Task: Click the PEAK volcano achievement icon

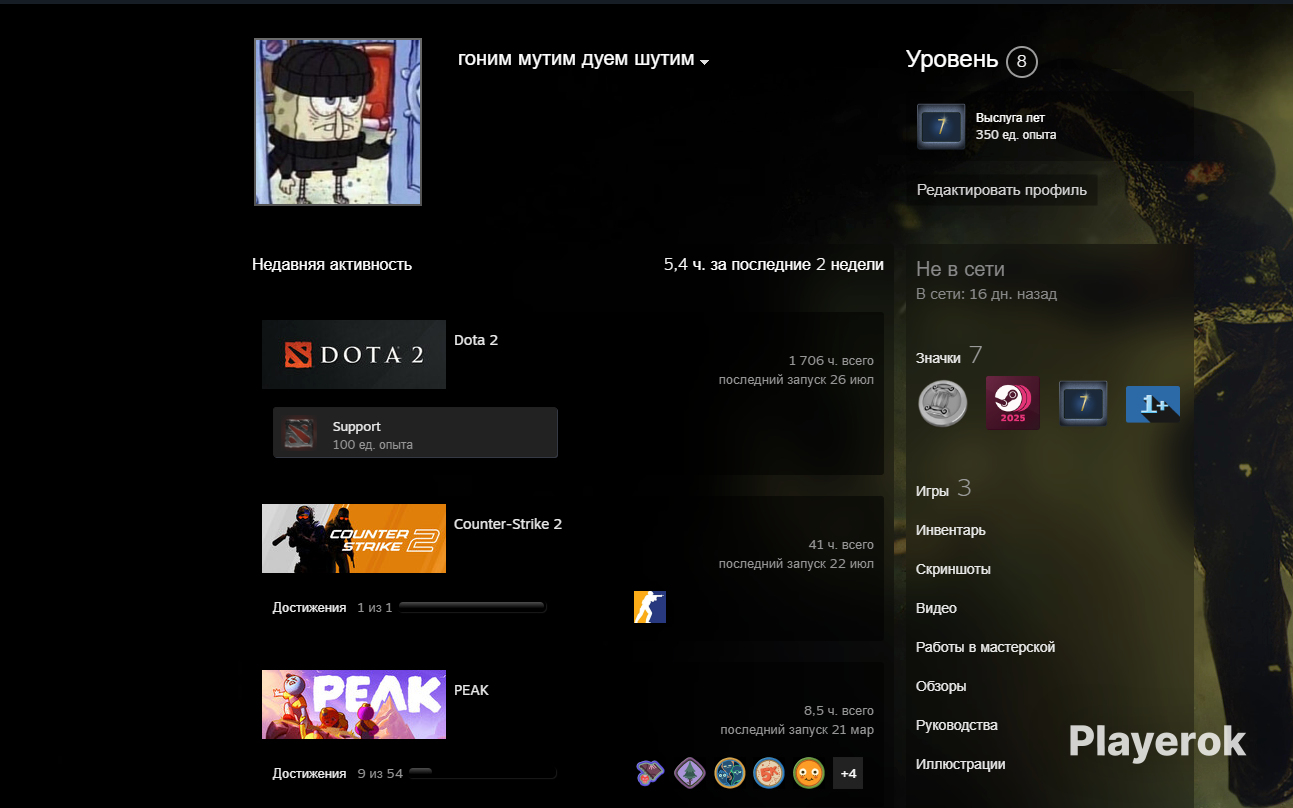Action: [x=650, y=773]
